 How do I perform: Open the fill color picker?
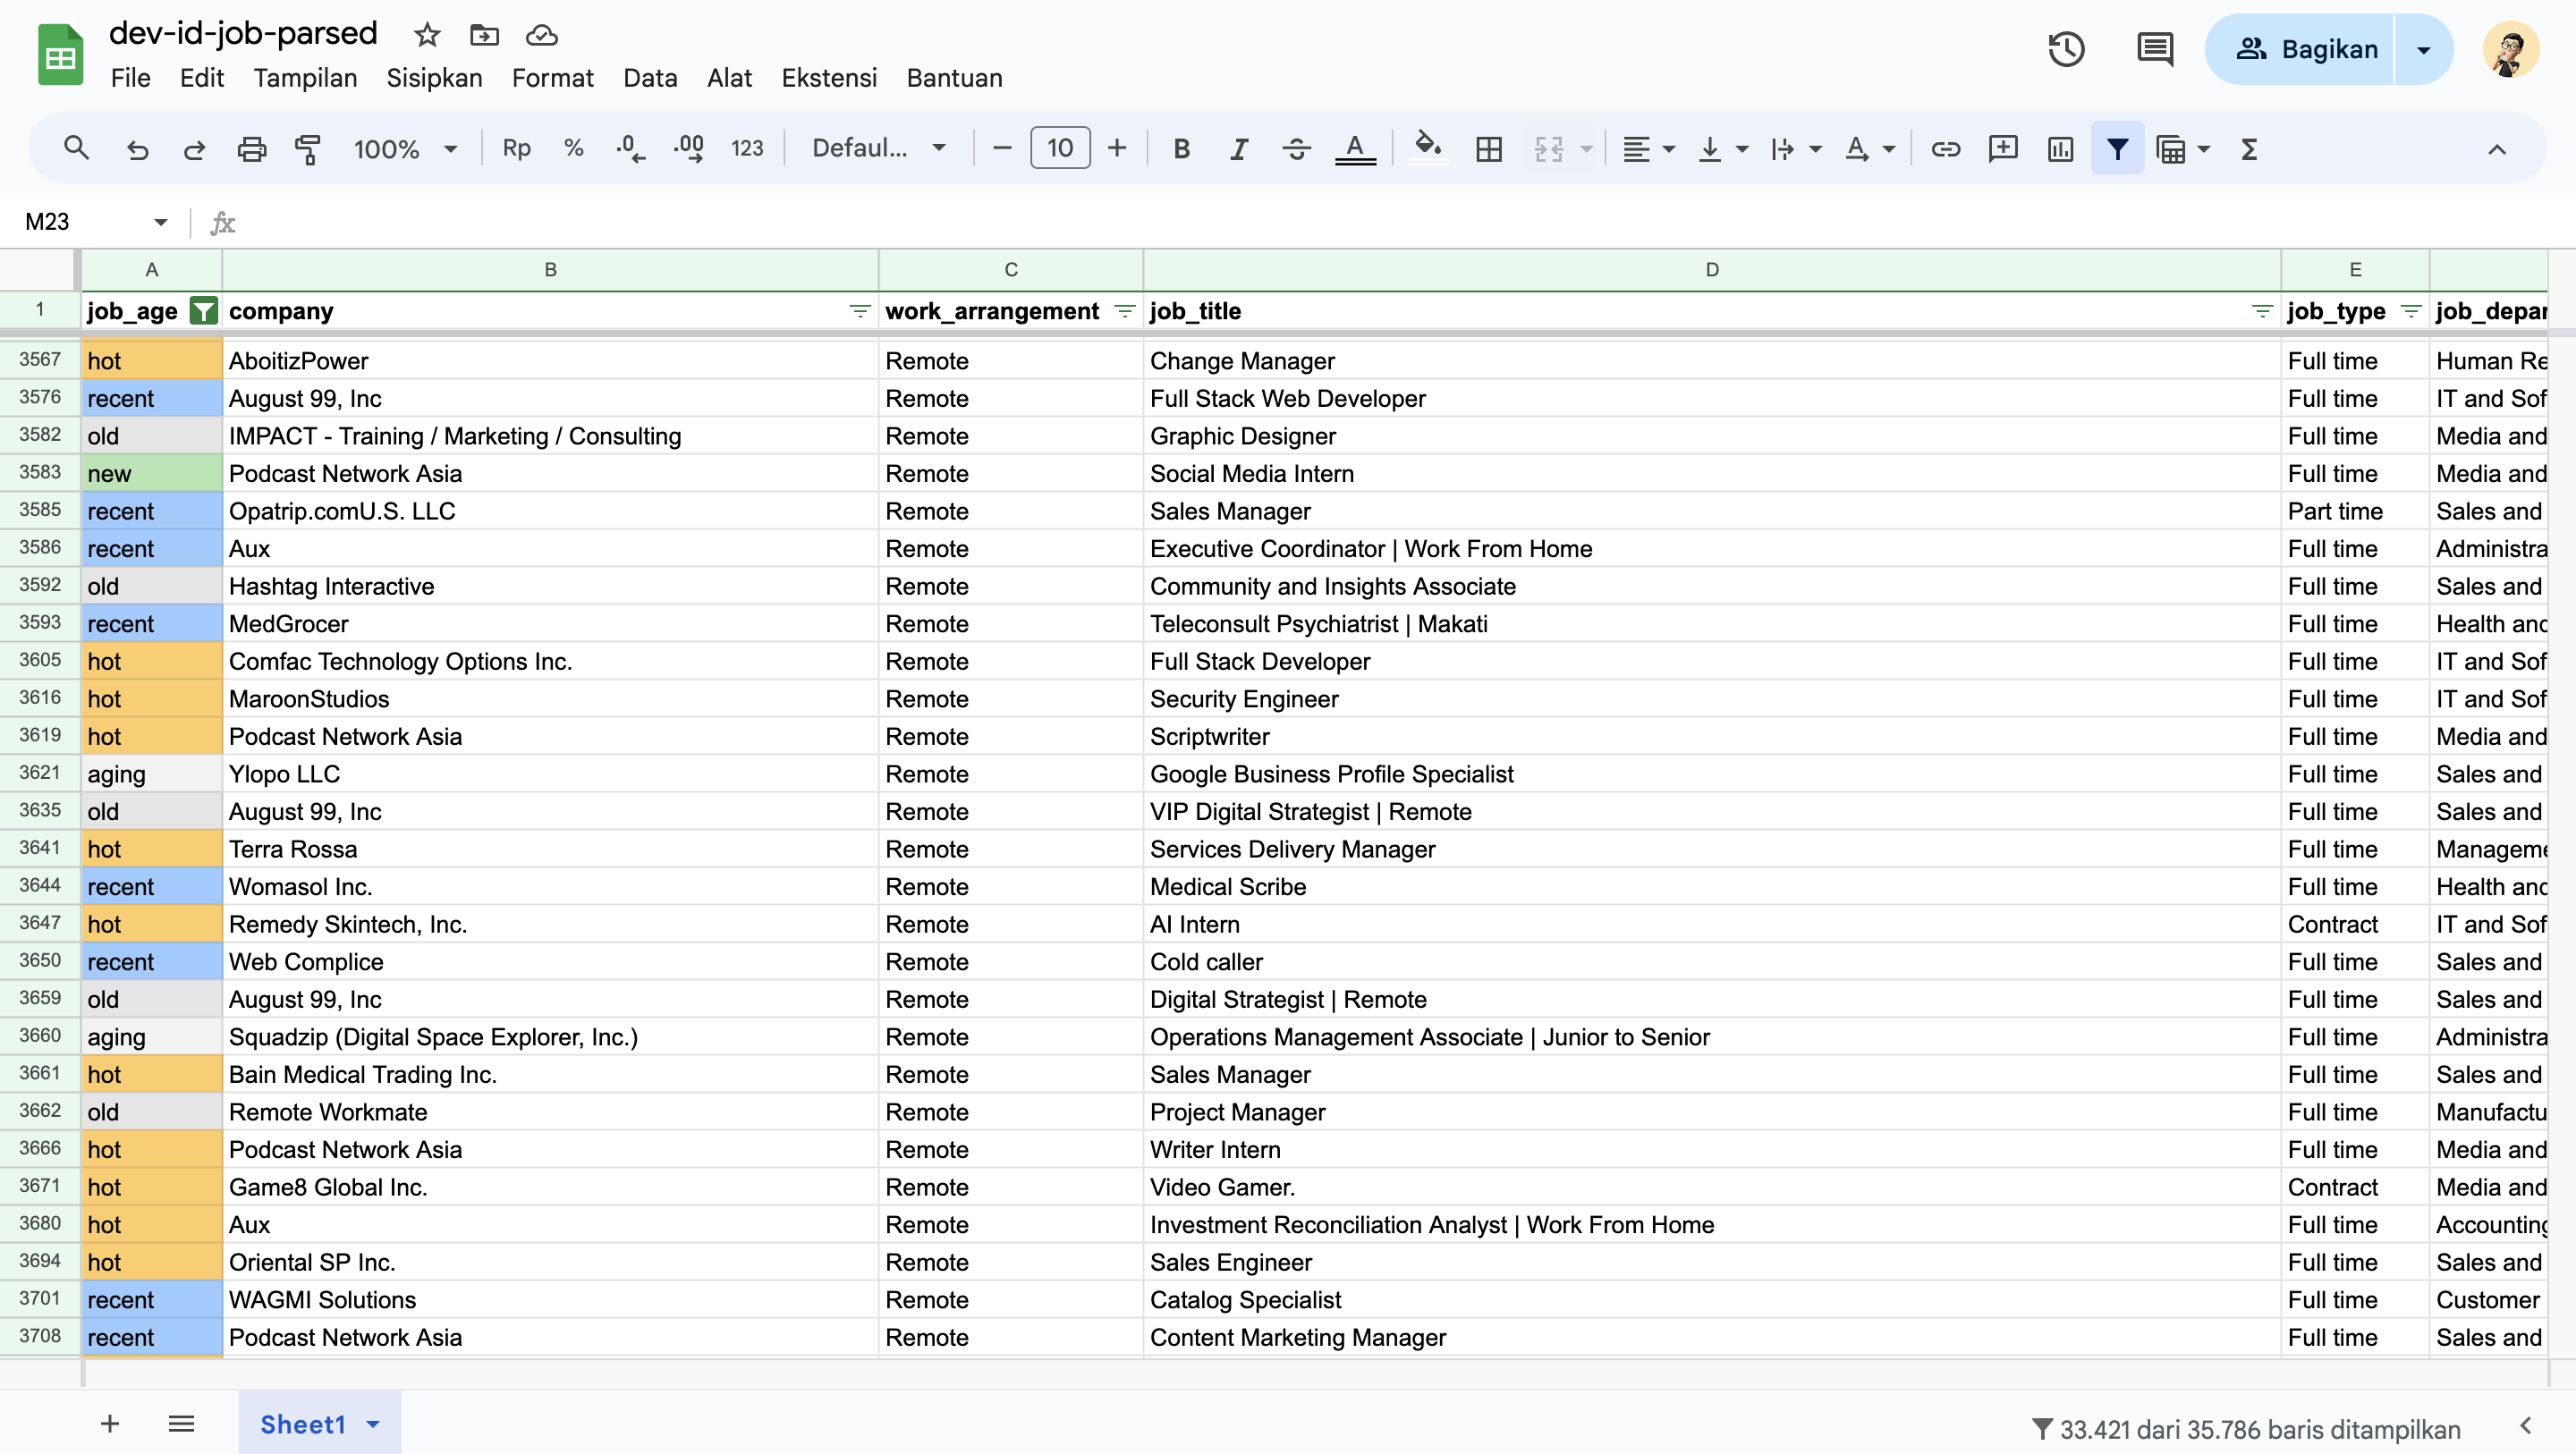[x=1428, y=149]
